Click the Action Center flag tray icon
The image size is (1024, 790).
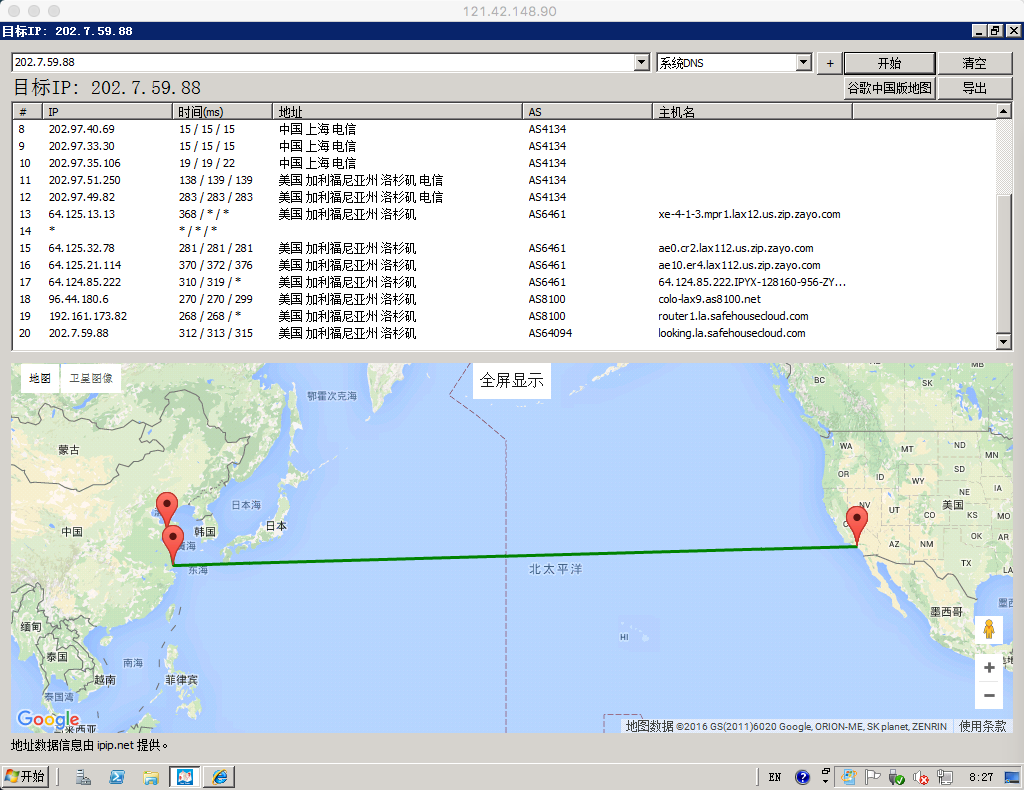coord(872,777)
